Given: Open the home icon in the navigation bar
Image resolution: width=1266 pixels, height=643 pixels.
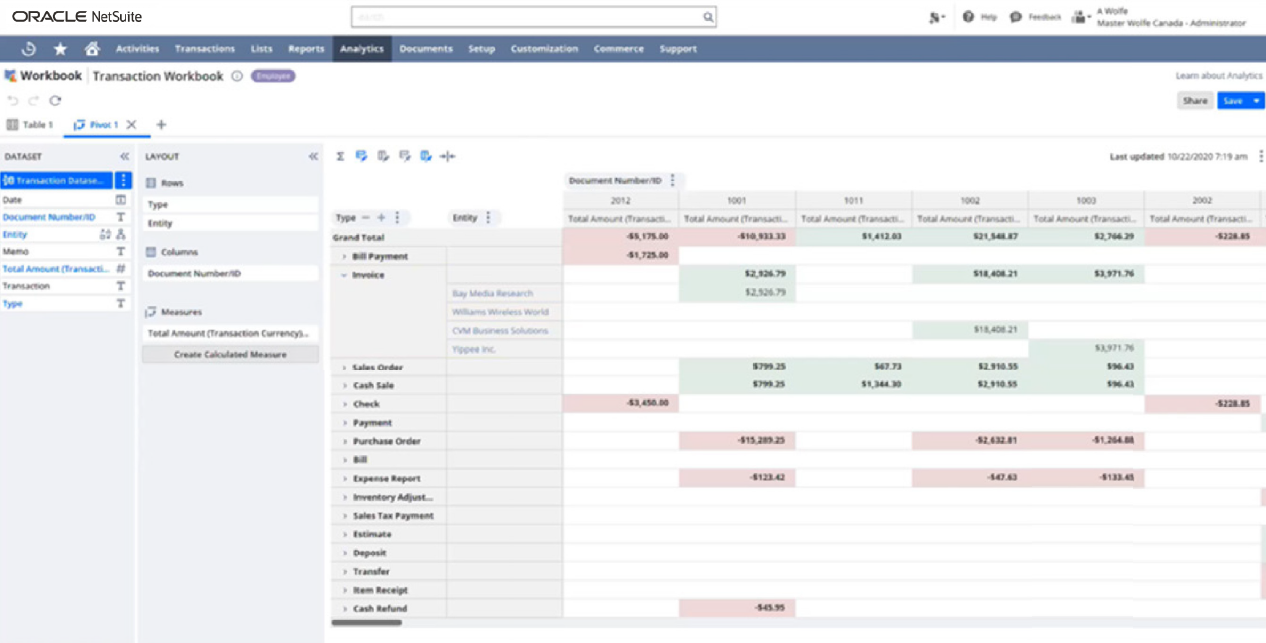Looking at the screenshot, I should [92, 48].
